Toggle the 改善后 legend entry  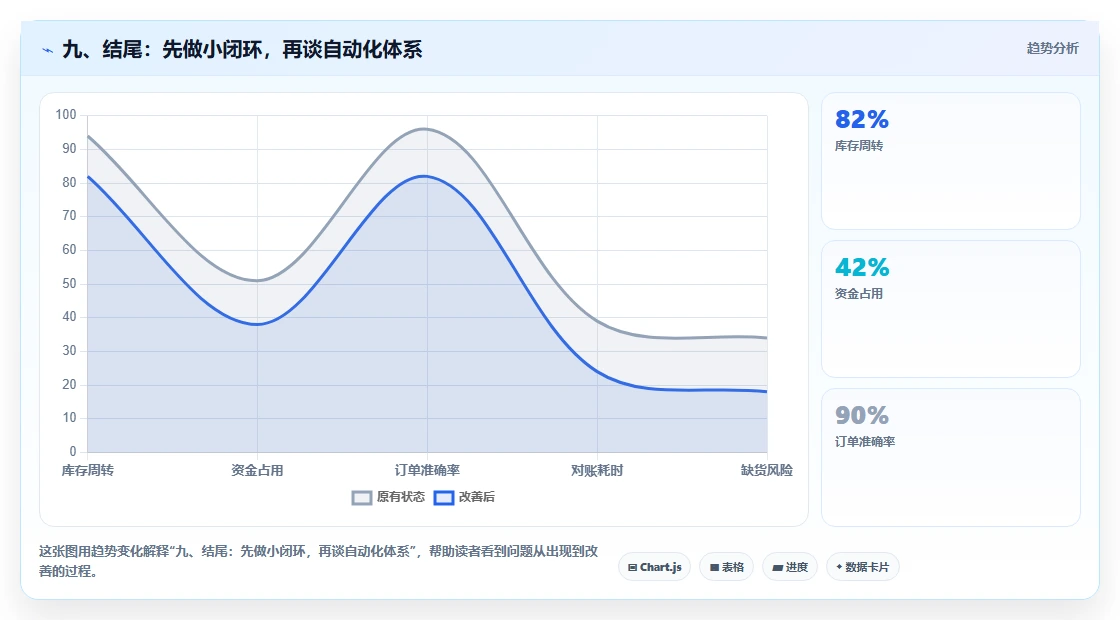tap(464, 497)
